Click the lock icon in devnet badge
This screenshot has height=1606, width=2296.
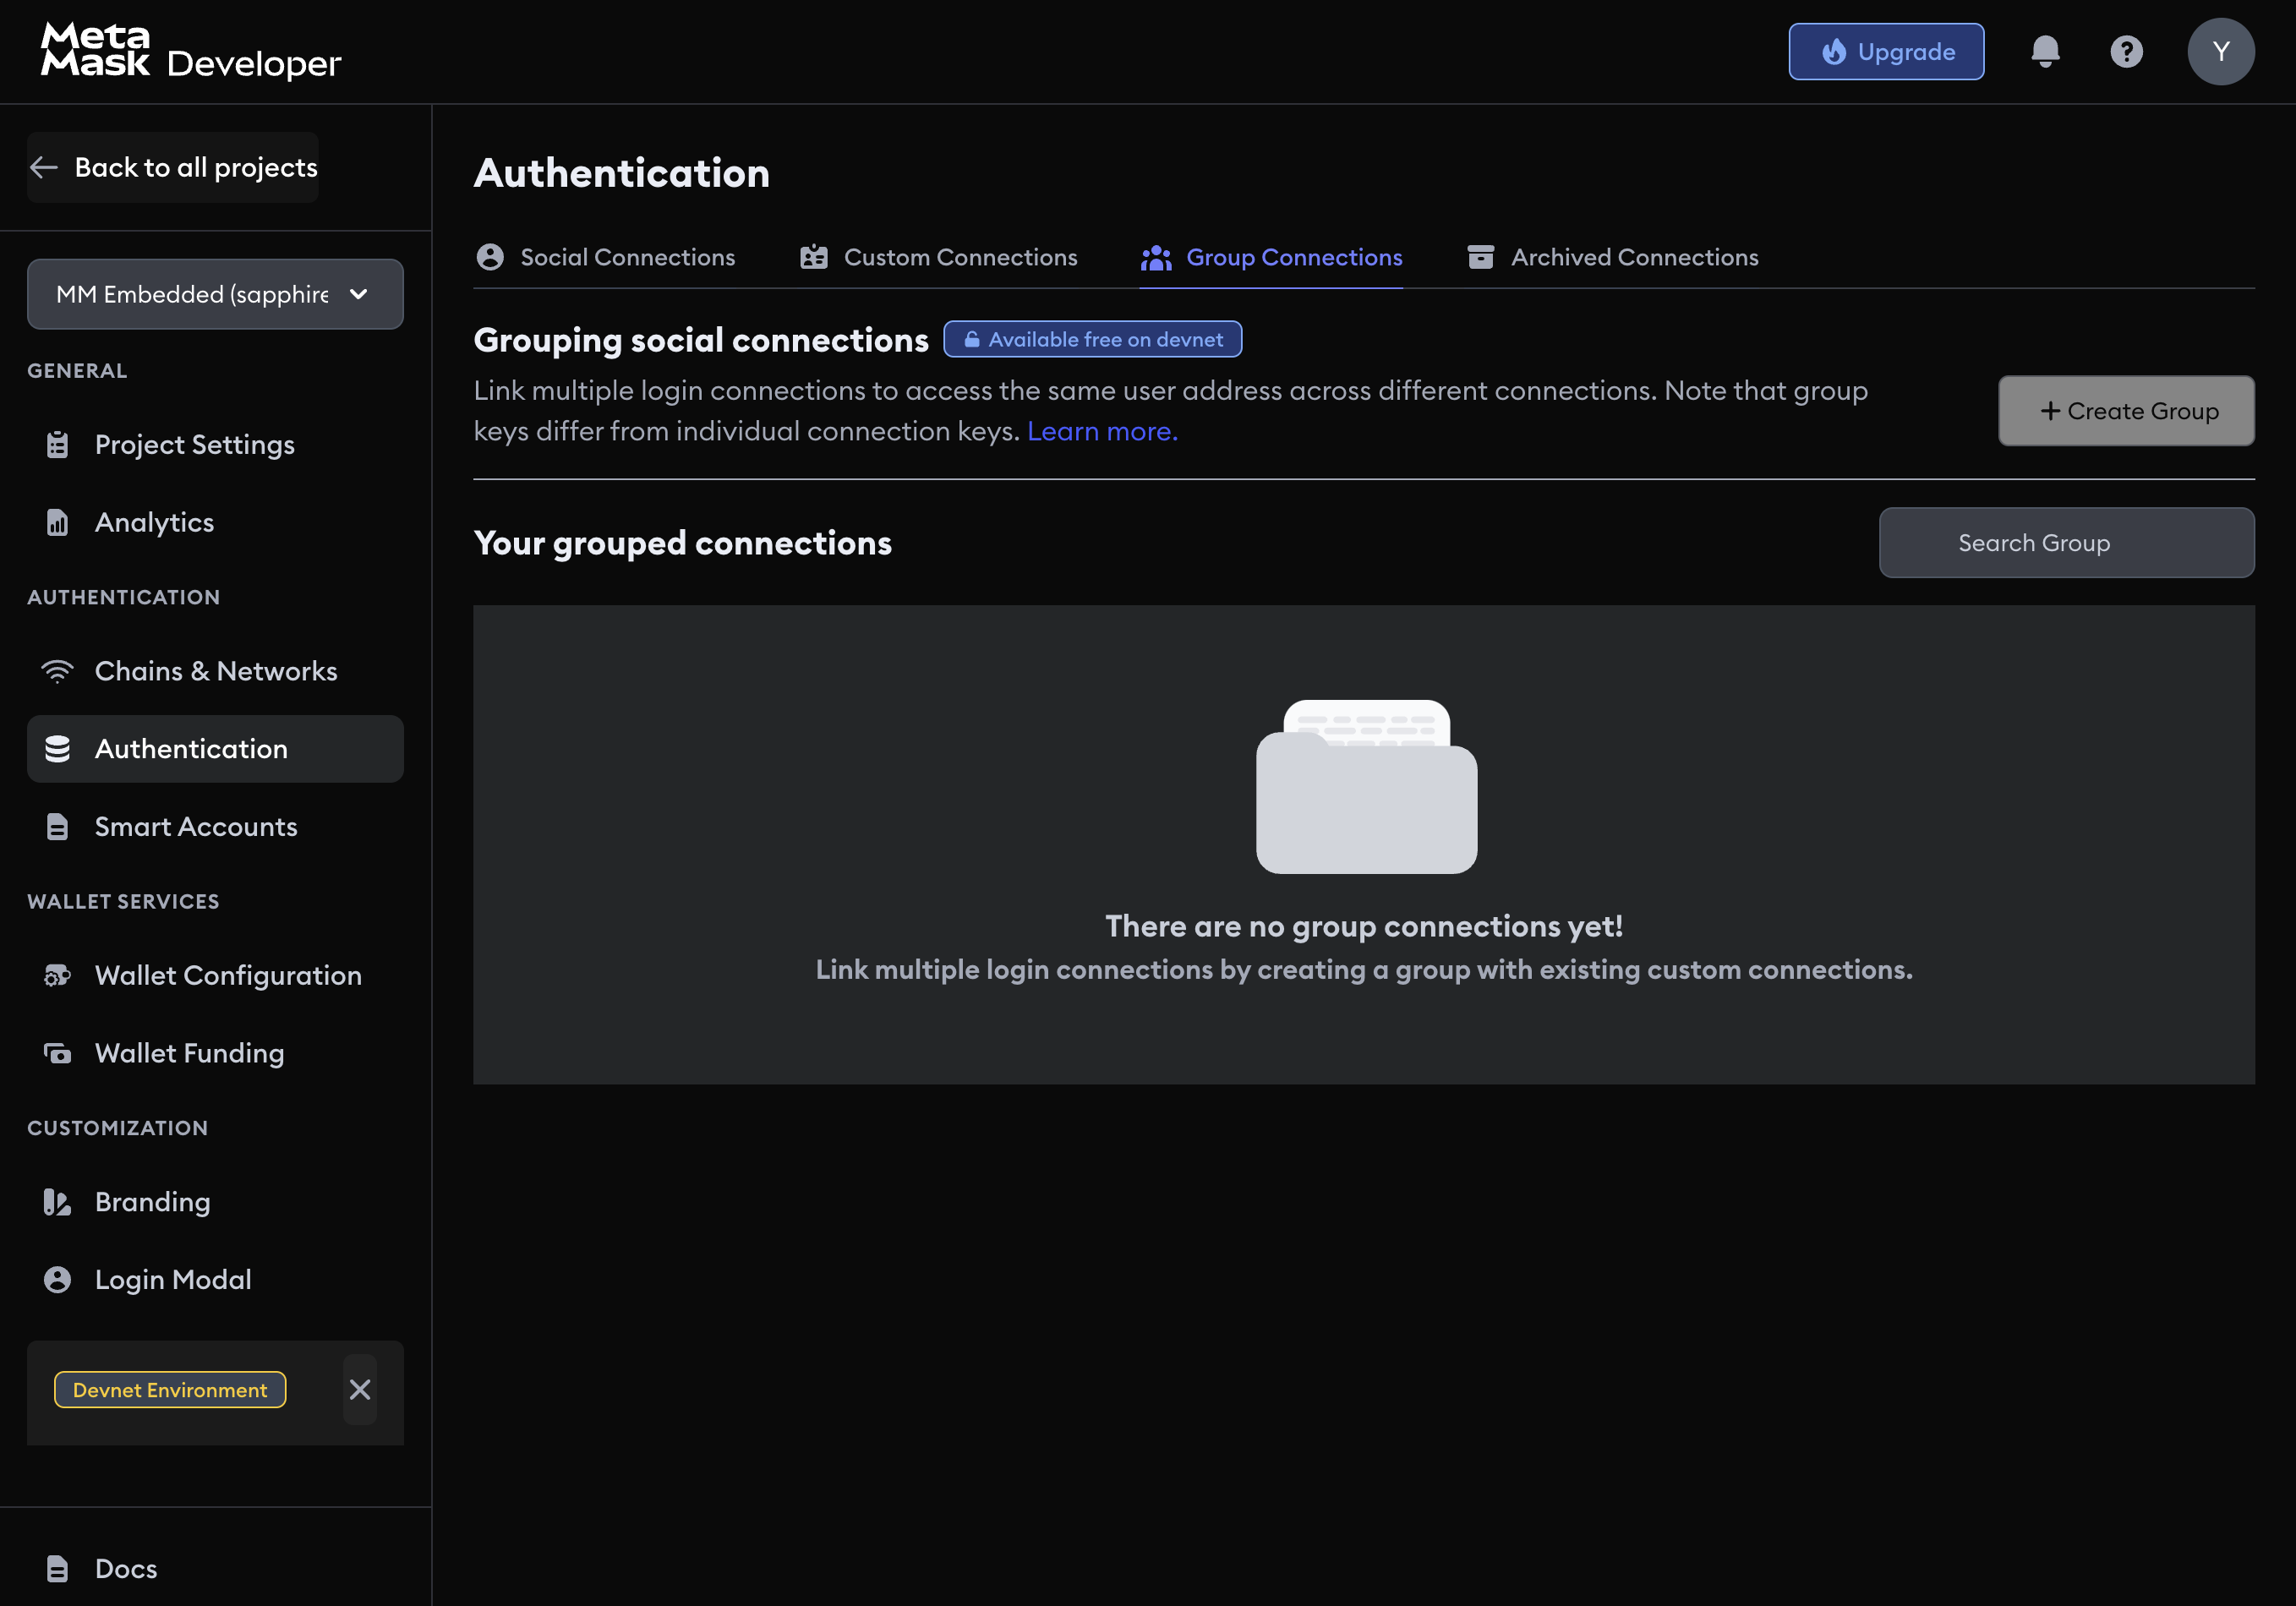971,339
